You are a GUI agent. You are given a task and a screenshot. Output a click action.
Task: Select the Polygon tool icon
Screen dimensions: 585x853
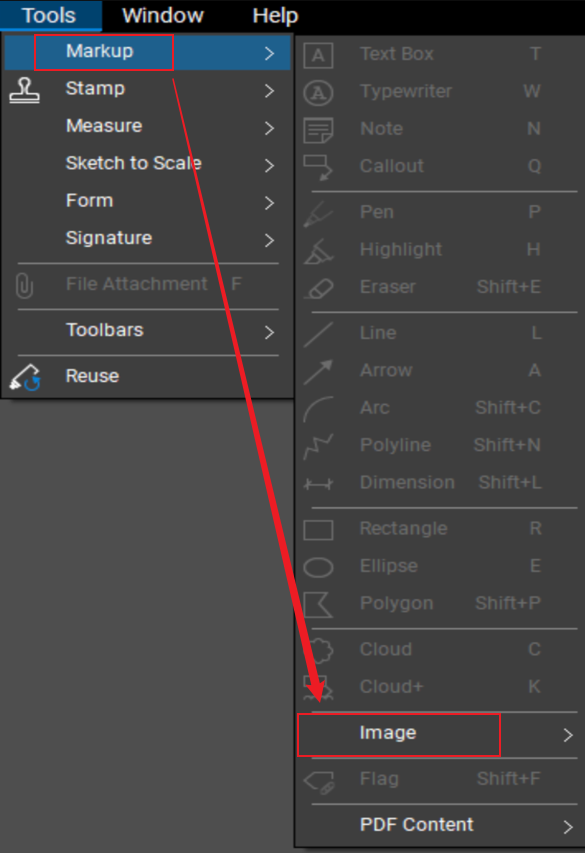point(319,604)
